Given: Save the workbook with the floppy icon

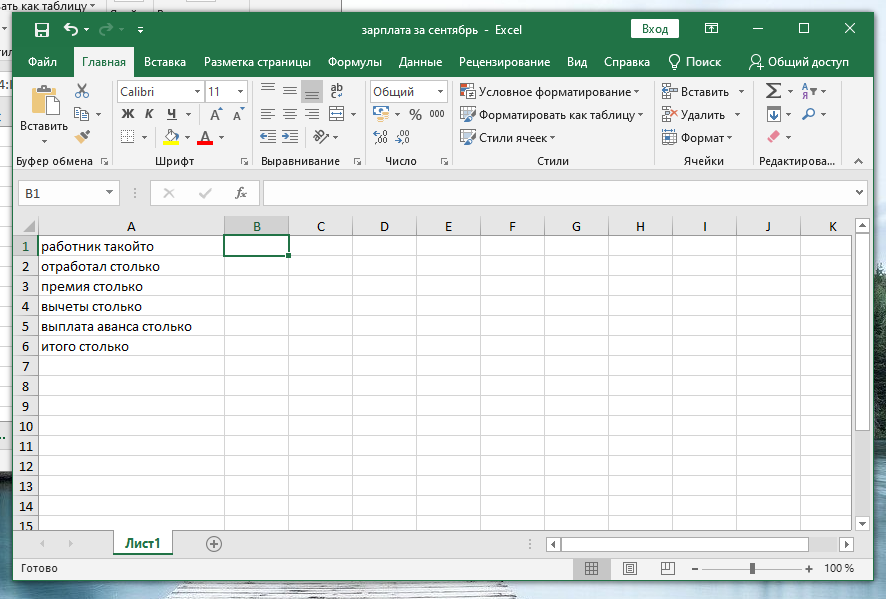Looking at the screenshot, I should coord(42,29).
